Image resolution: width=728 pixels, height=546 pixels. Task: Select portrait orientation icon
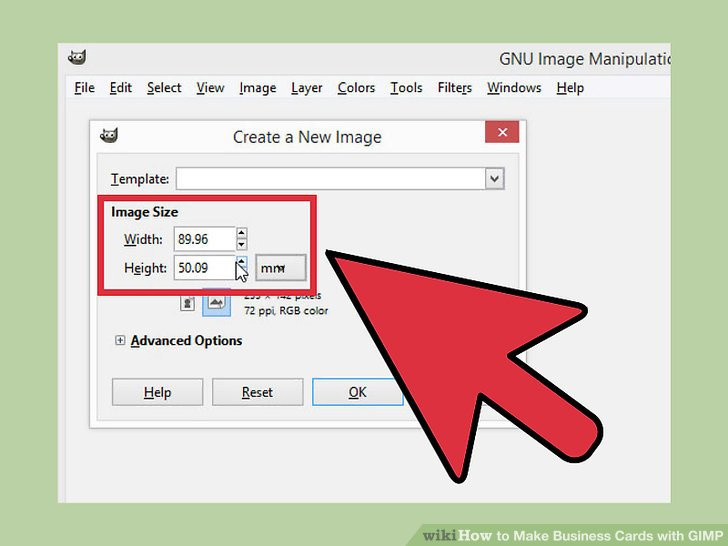click(187, 304)
